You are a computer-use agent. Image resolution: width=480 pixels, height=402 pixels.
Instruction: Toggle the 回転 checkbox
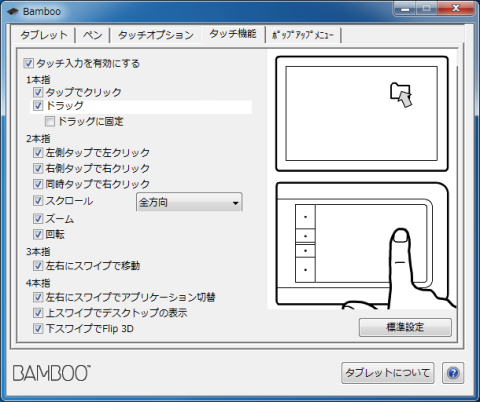pos(38,234)
